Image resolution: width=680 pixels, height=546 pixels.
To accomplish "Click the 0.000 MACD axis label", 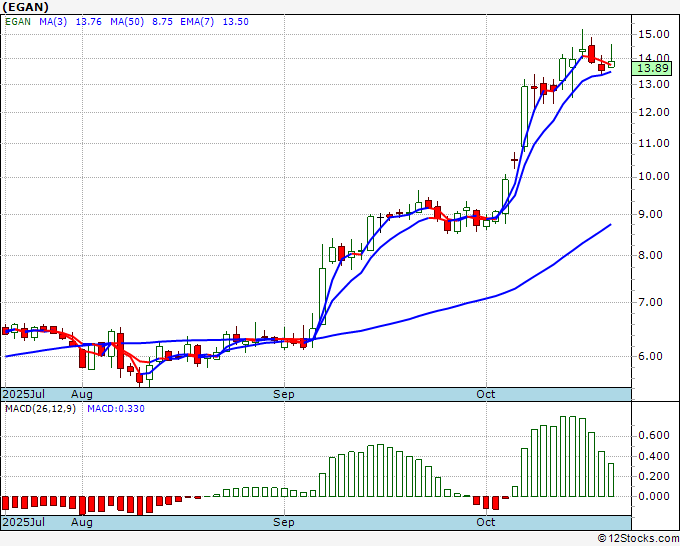I will pyautogui.click(x=654, y=496).
